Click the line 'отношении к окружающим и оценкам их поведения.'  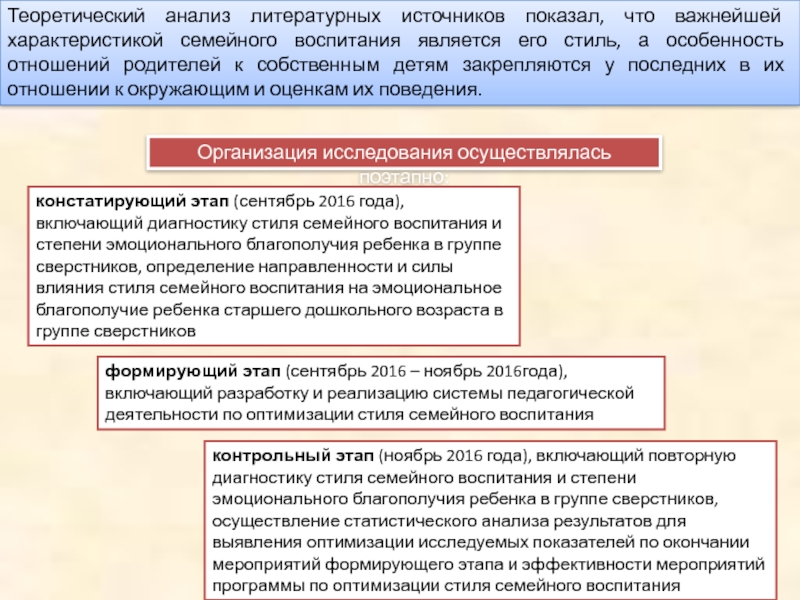(x=244, y=89)
